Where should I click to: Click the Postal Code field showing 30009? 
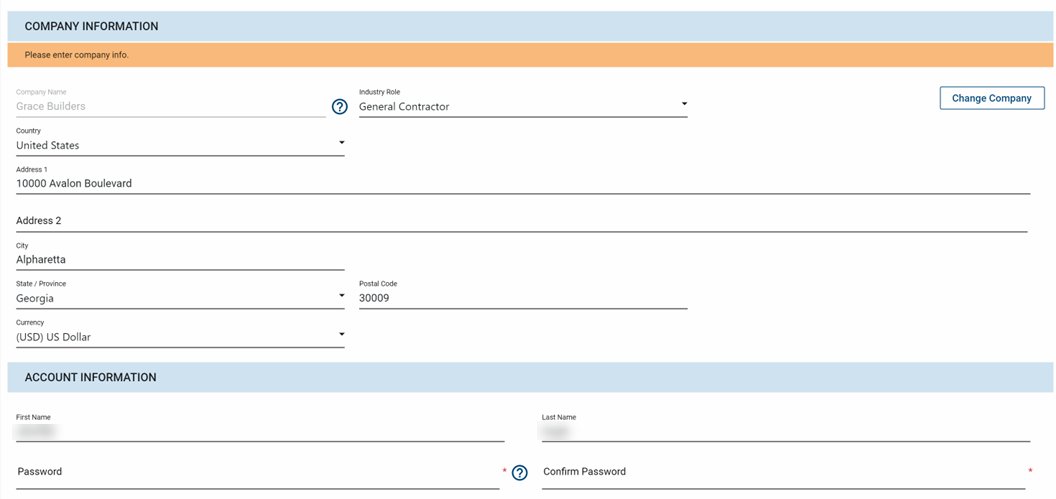point(522,298)
